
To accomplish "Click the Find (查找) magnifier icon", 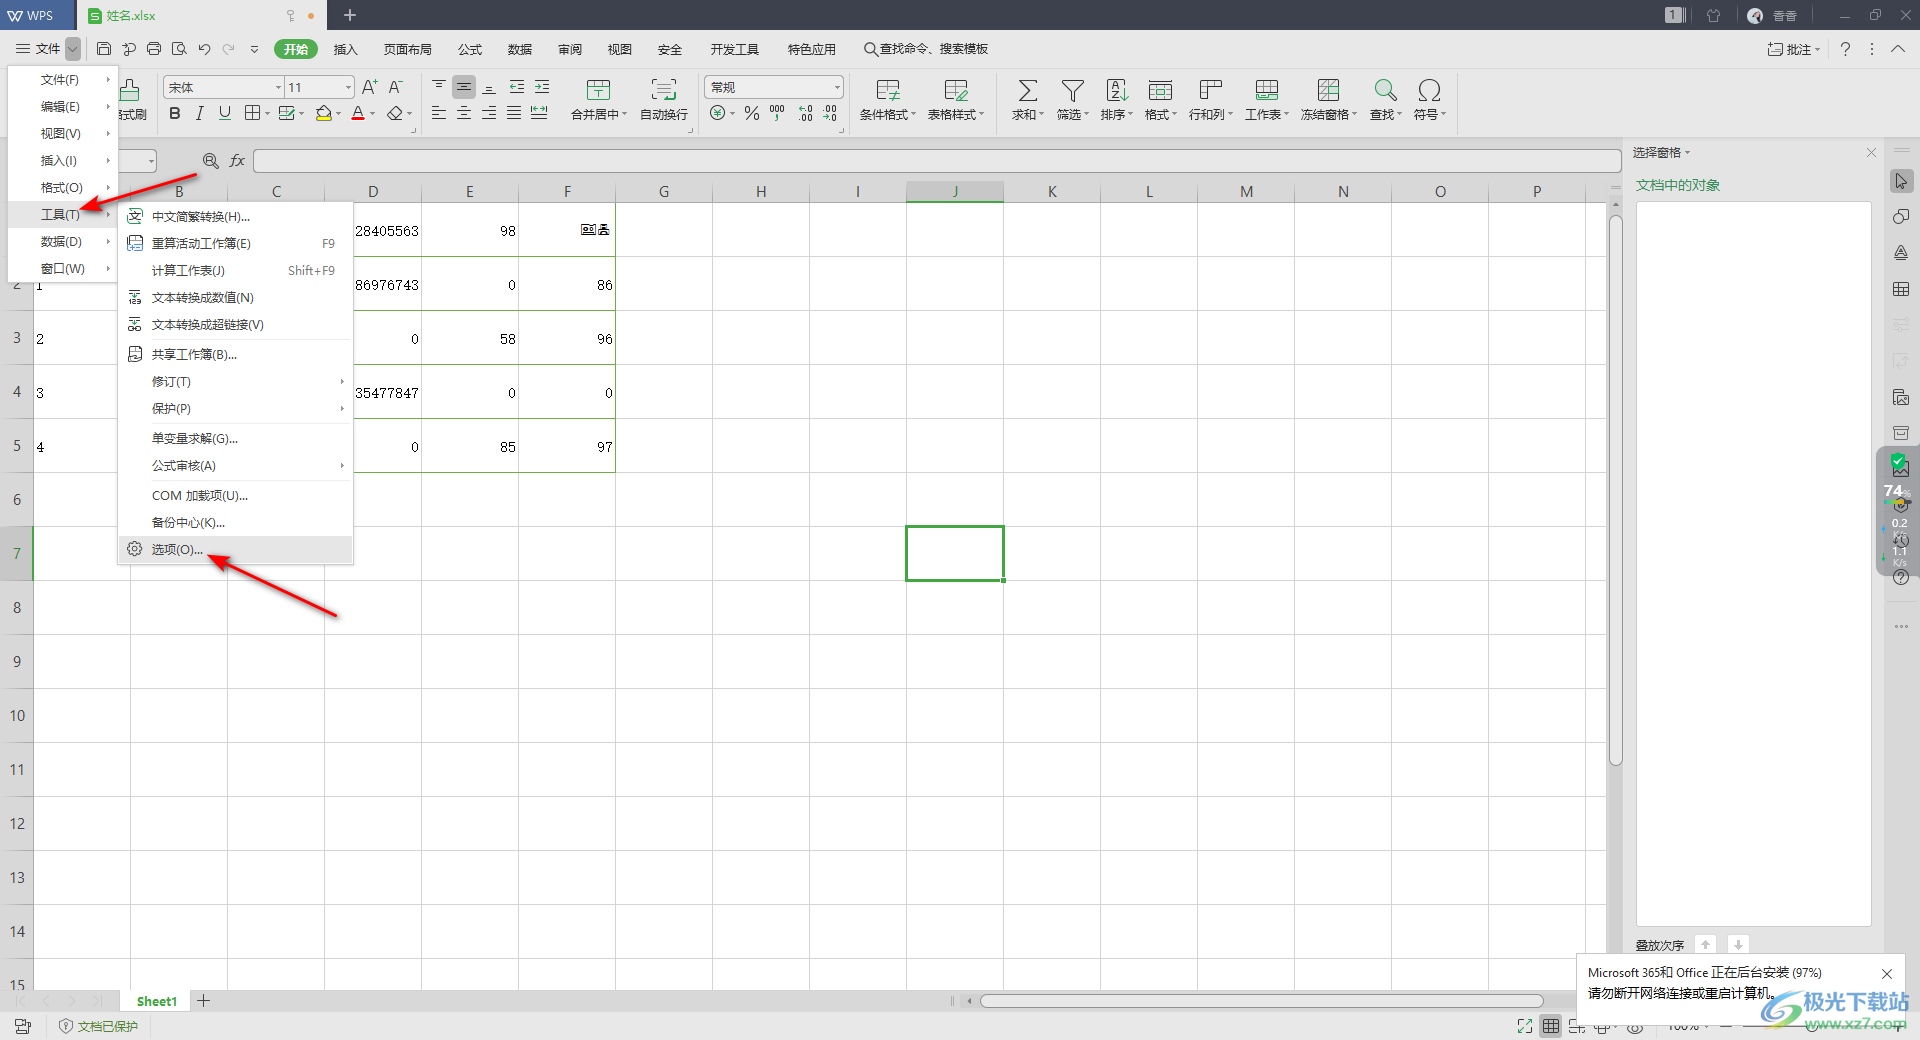I will point(1385,91).
